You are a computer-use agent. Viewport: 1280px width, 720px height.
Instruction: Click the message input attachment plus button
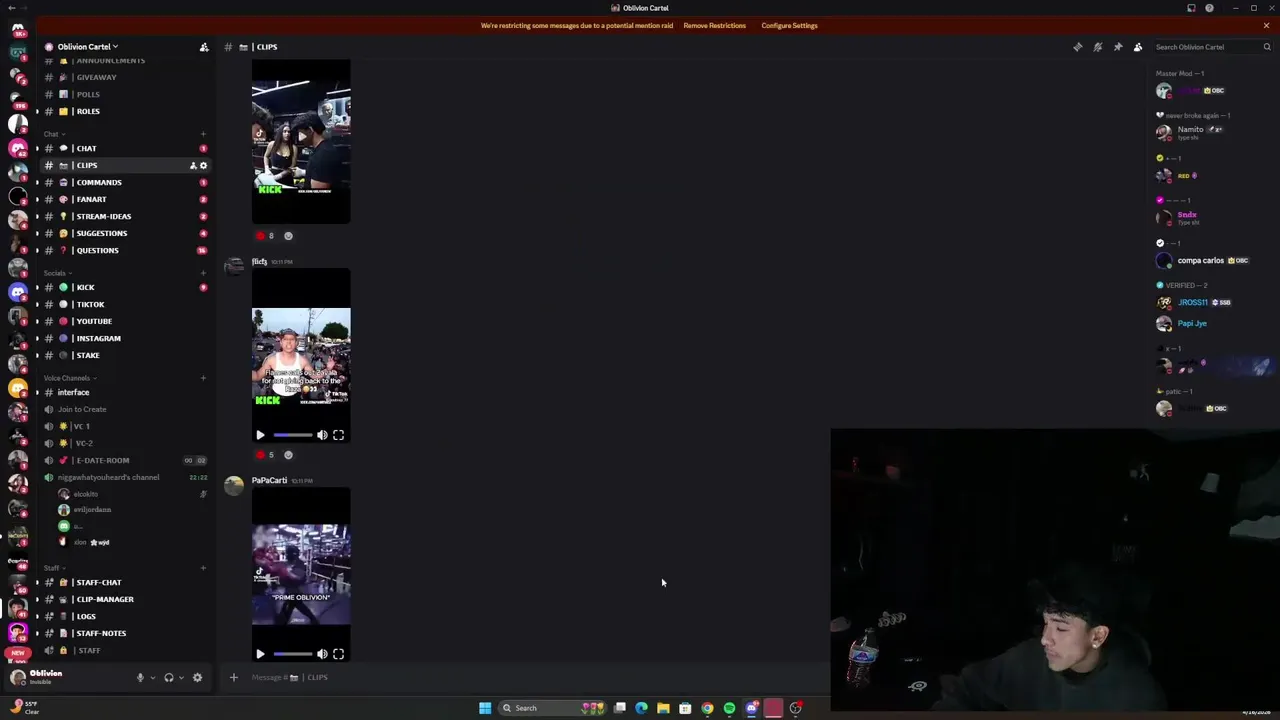[x=233, y=677]
